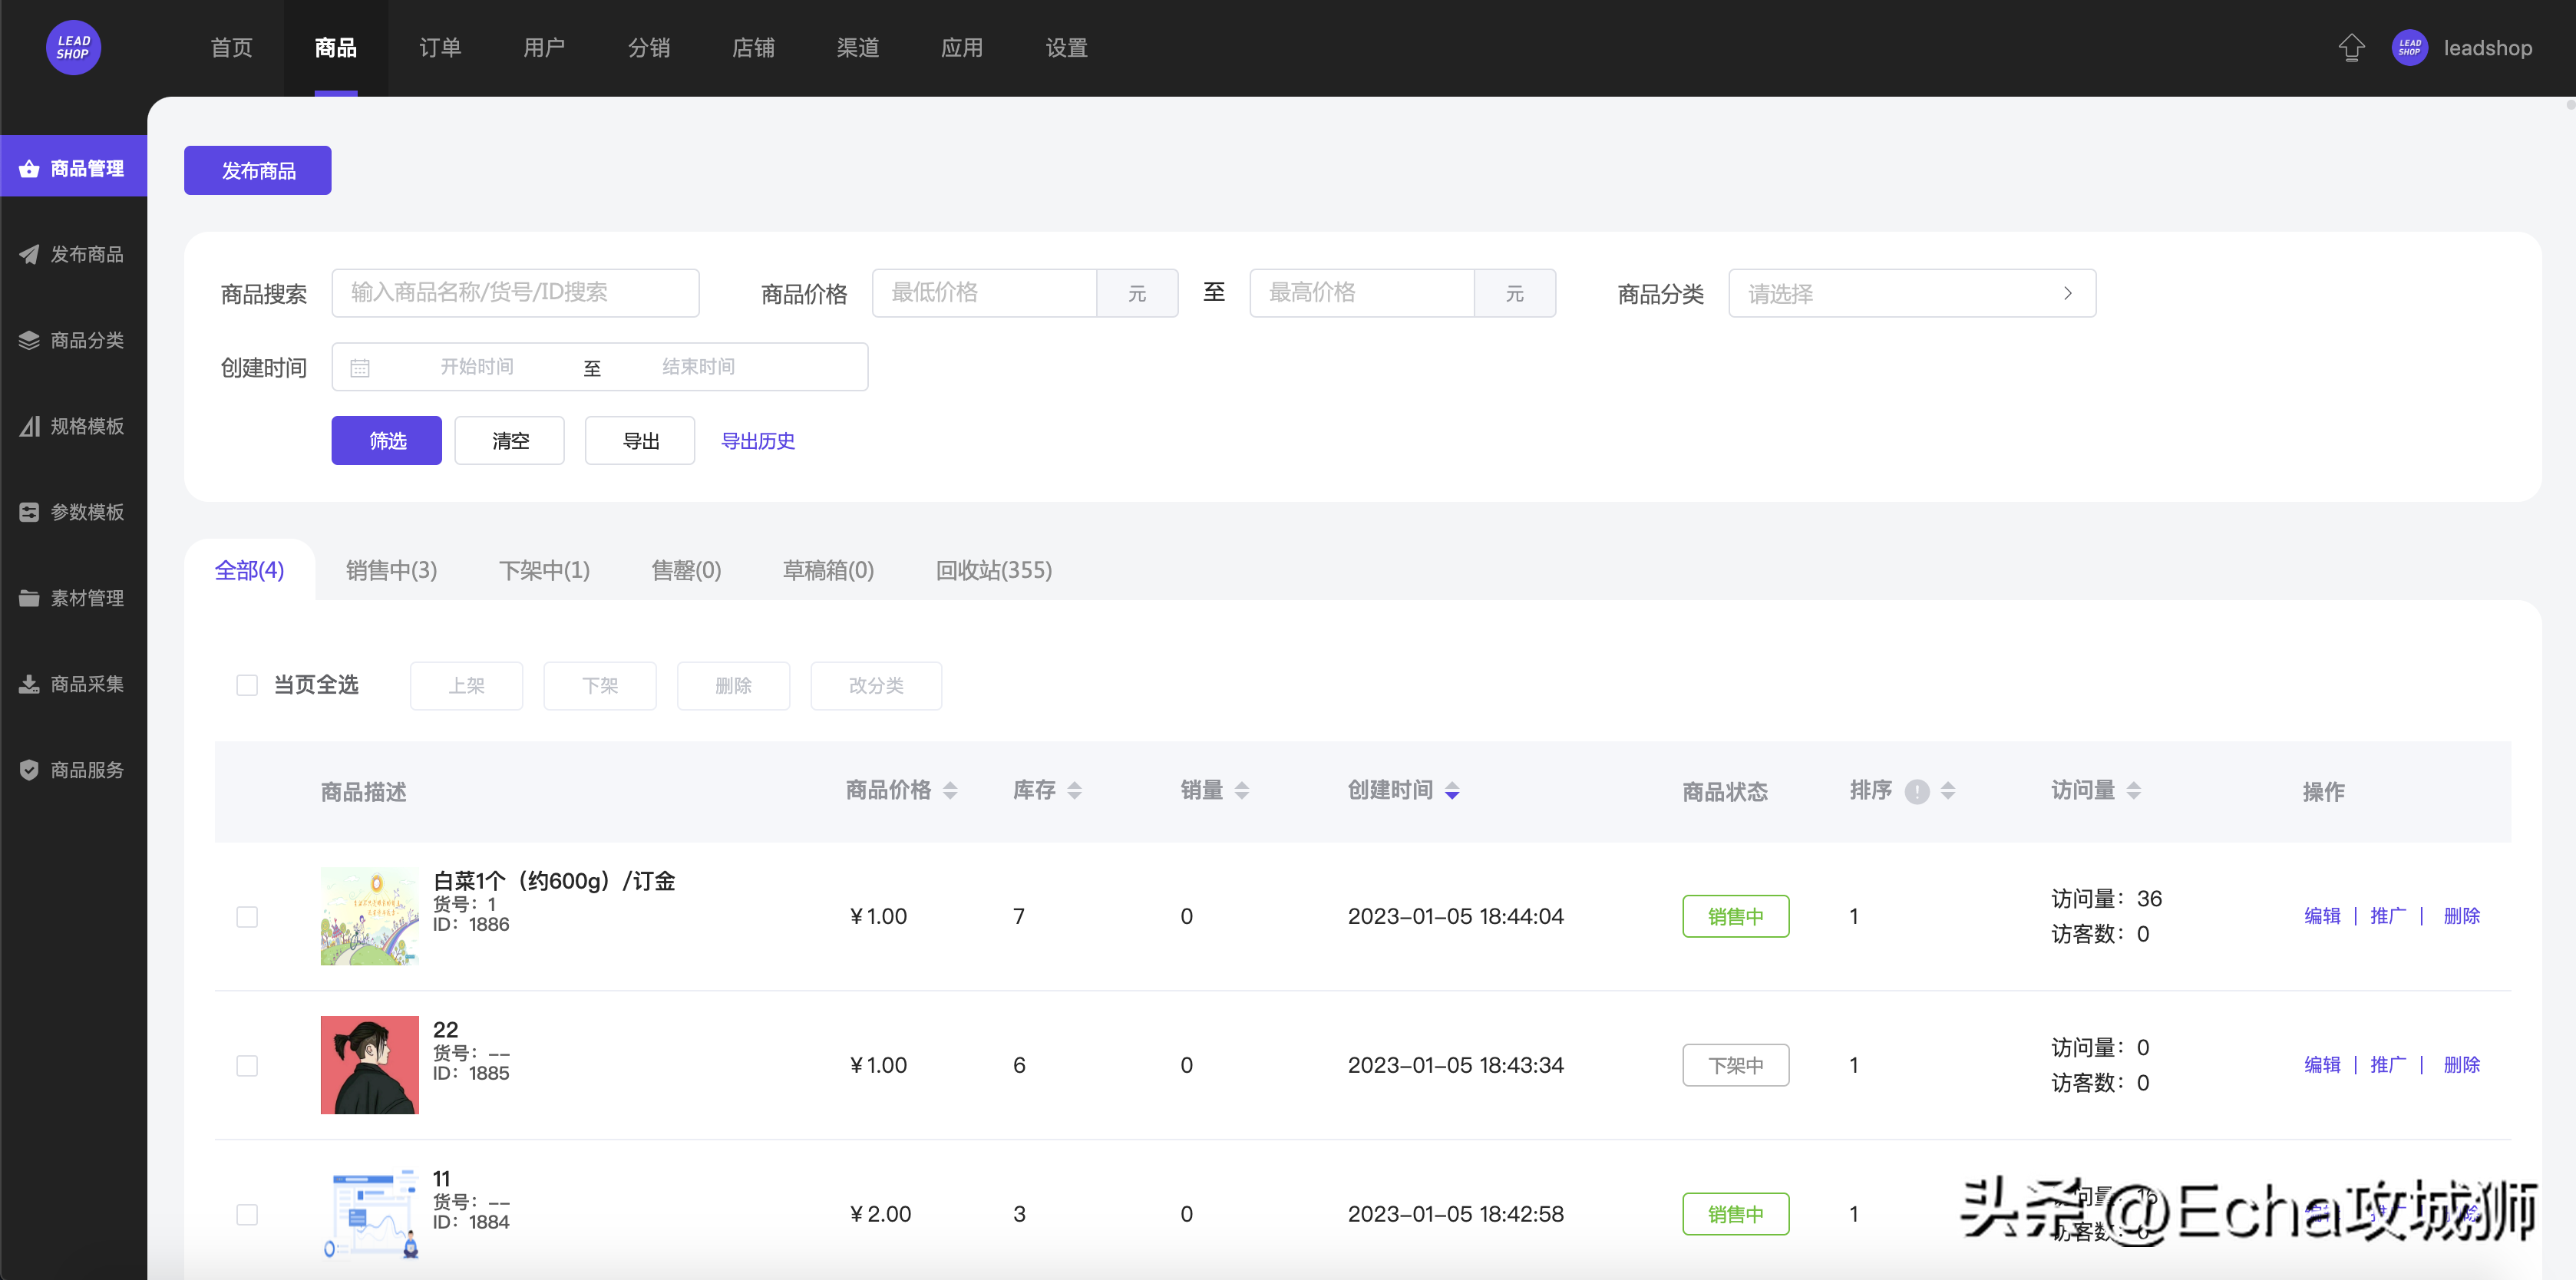Check the box for product 11 row
2576x1280 pixels.
(x=247, y=1214)
